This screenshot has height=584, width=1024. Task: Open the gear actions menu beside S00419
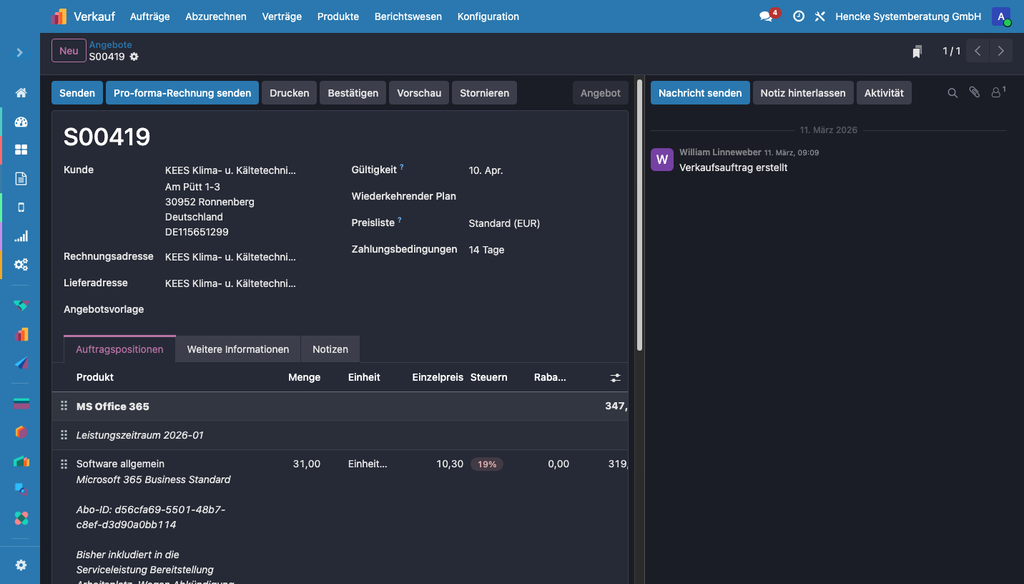coord(134,57)
